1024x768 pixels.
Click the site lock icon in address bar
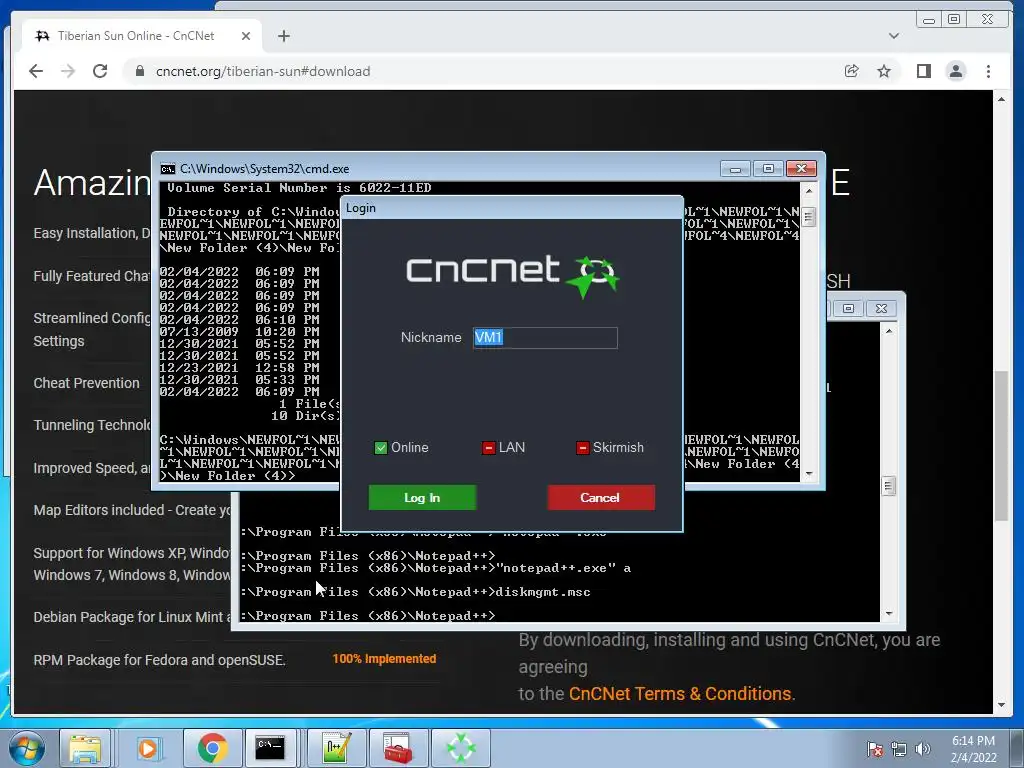[x=139, y=71]
